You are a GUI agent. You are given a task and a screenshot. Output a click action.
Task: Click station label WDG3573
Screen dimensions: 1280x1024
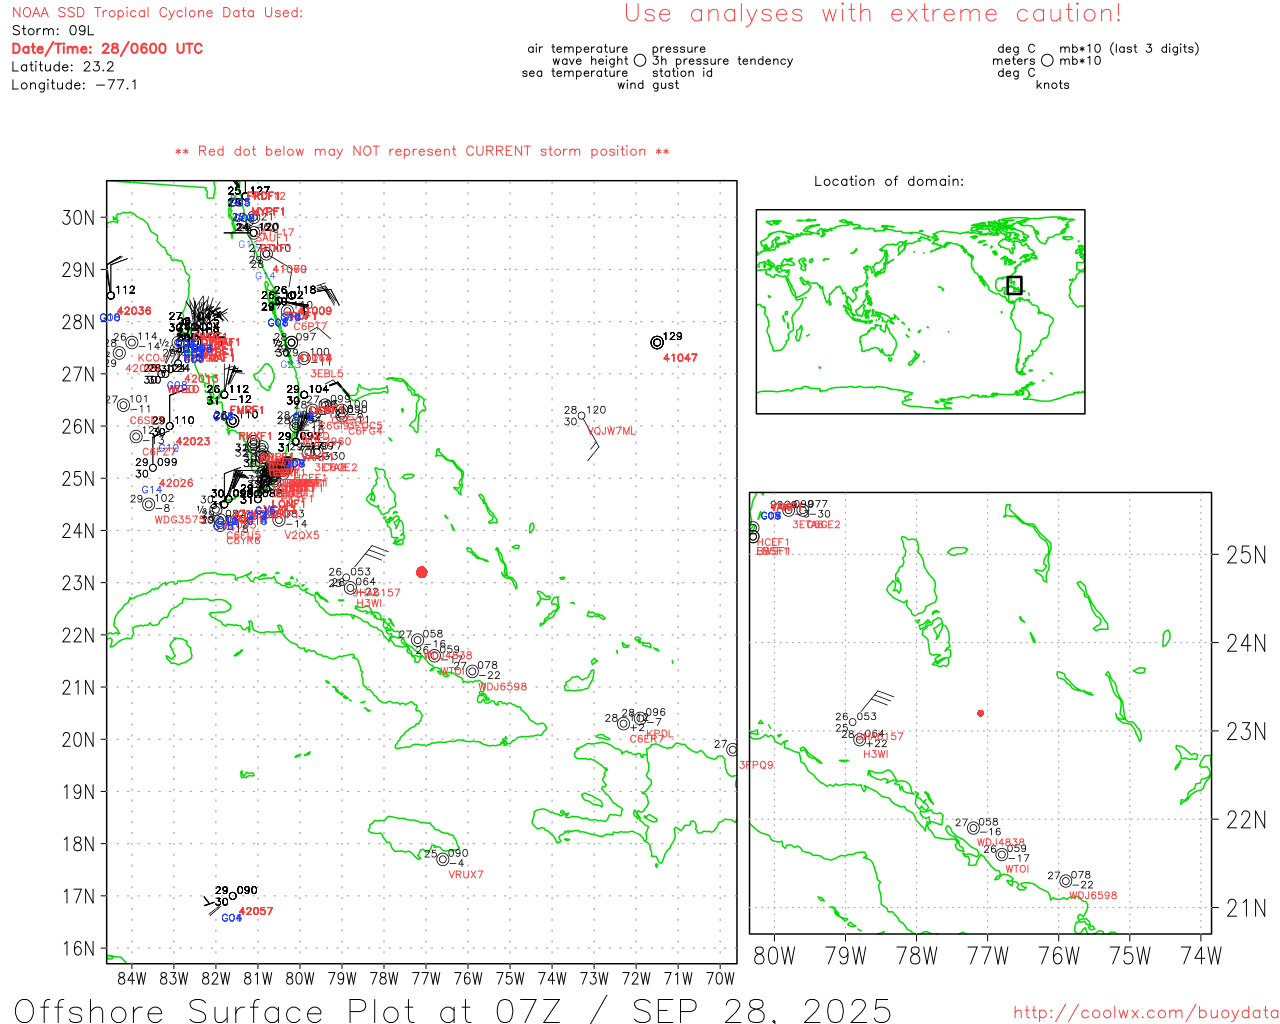pos(178,520)
